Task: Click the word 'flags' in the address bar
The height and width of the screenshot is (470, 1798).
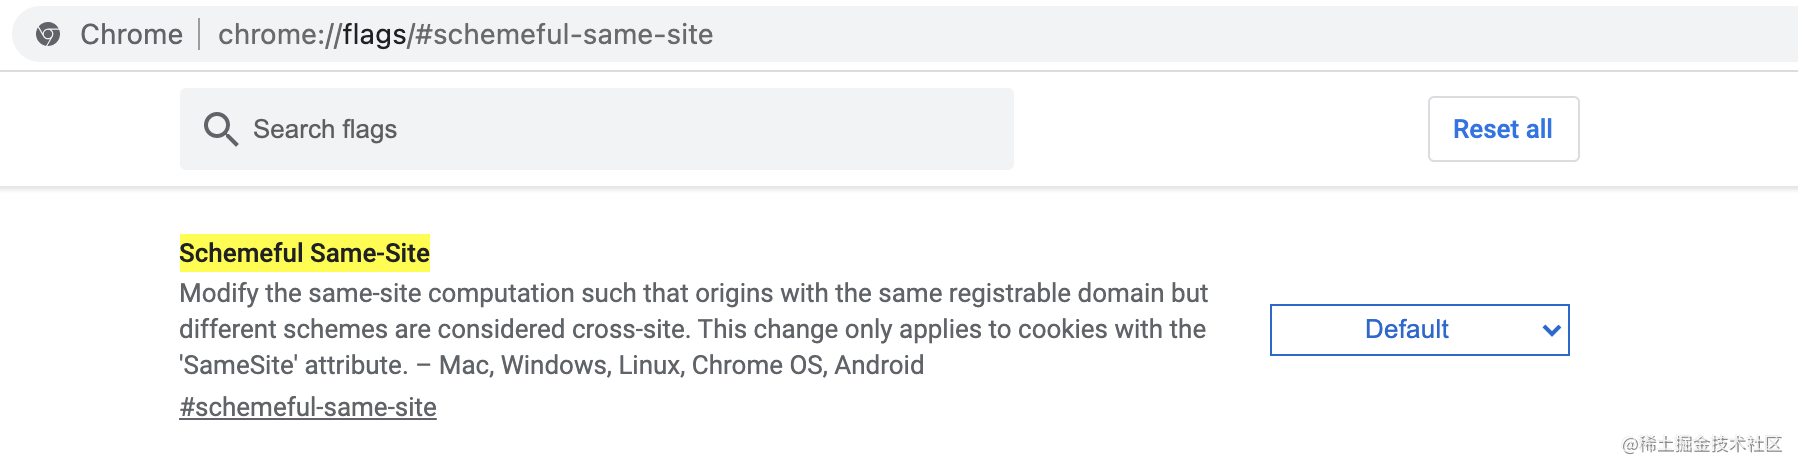Action: click(374, 35)
